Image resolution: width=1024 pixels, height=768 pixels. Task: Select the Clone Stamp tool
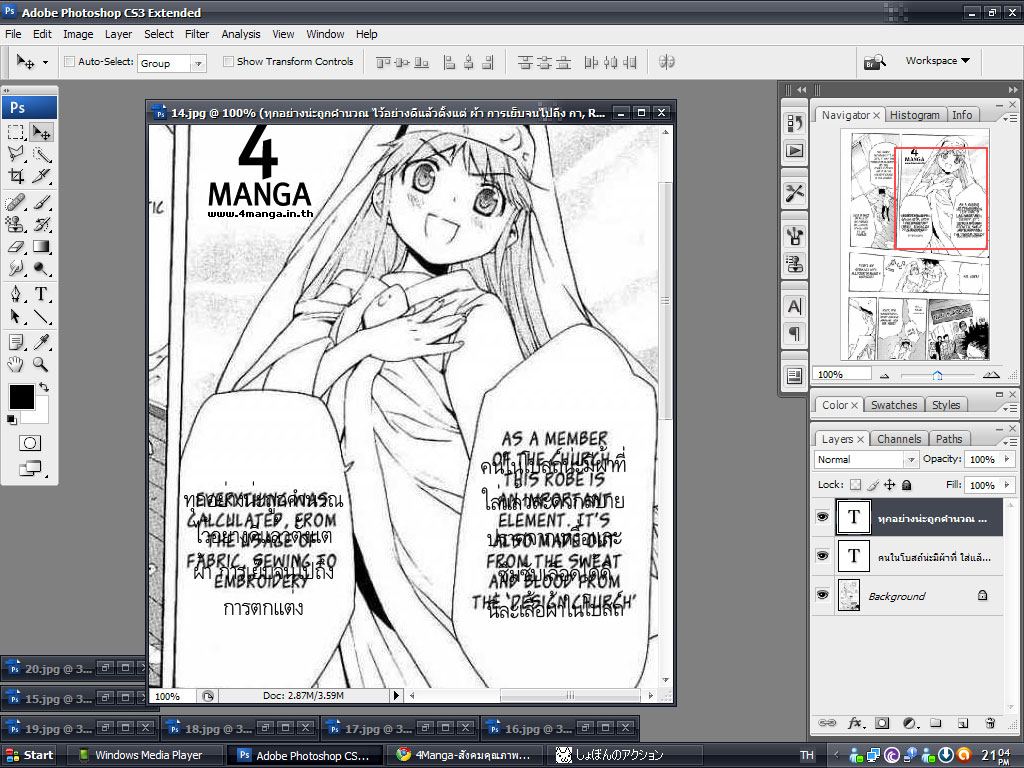pos(16,225)
